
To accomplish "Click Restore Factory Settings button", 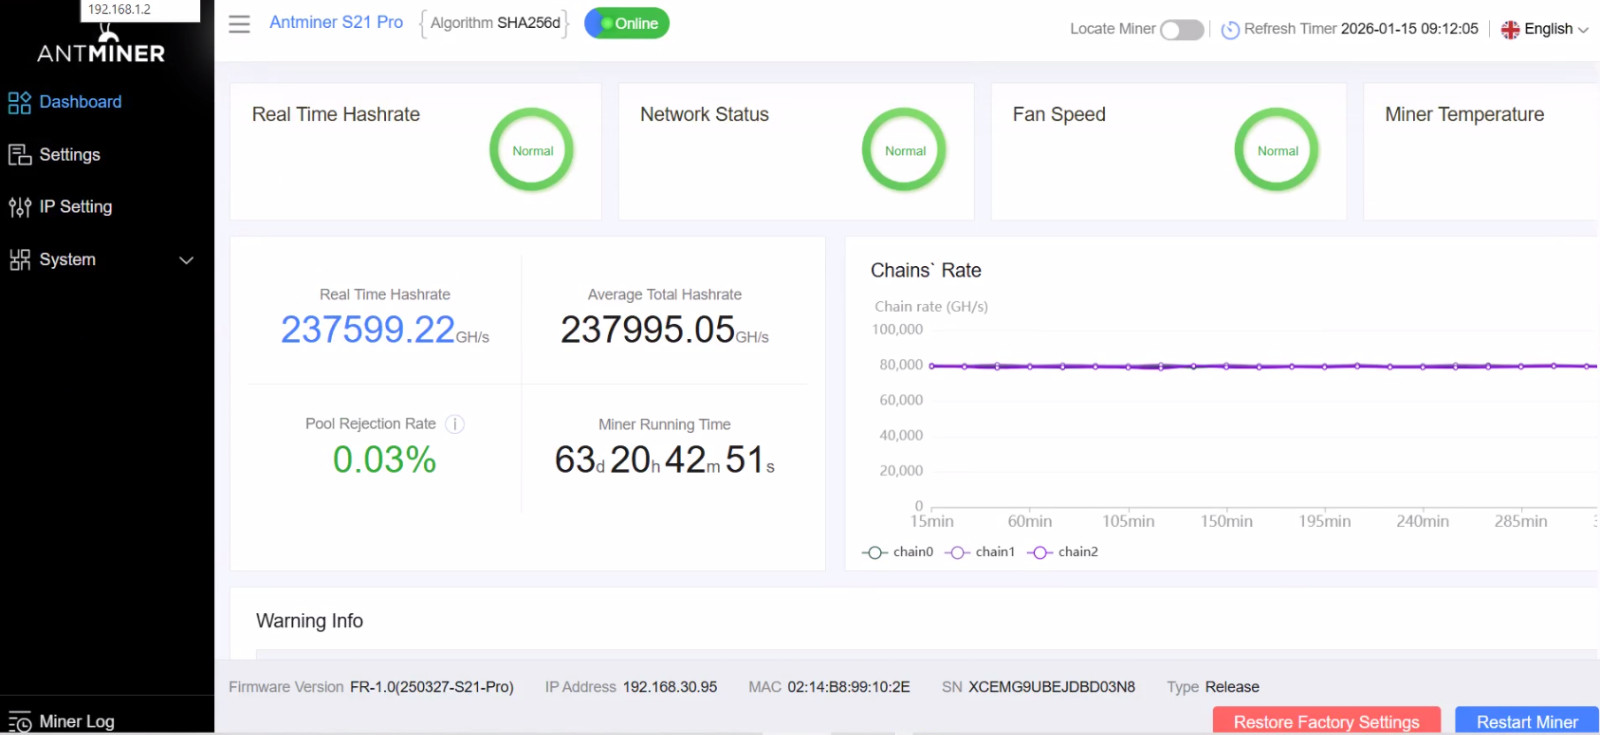I will (x=1326, y=721).
